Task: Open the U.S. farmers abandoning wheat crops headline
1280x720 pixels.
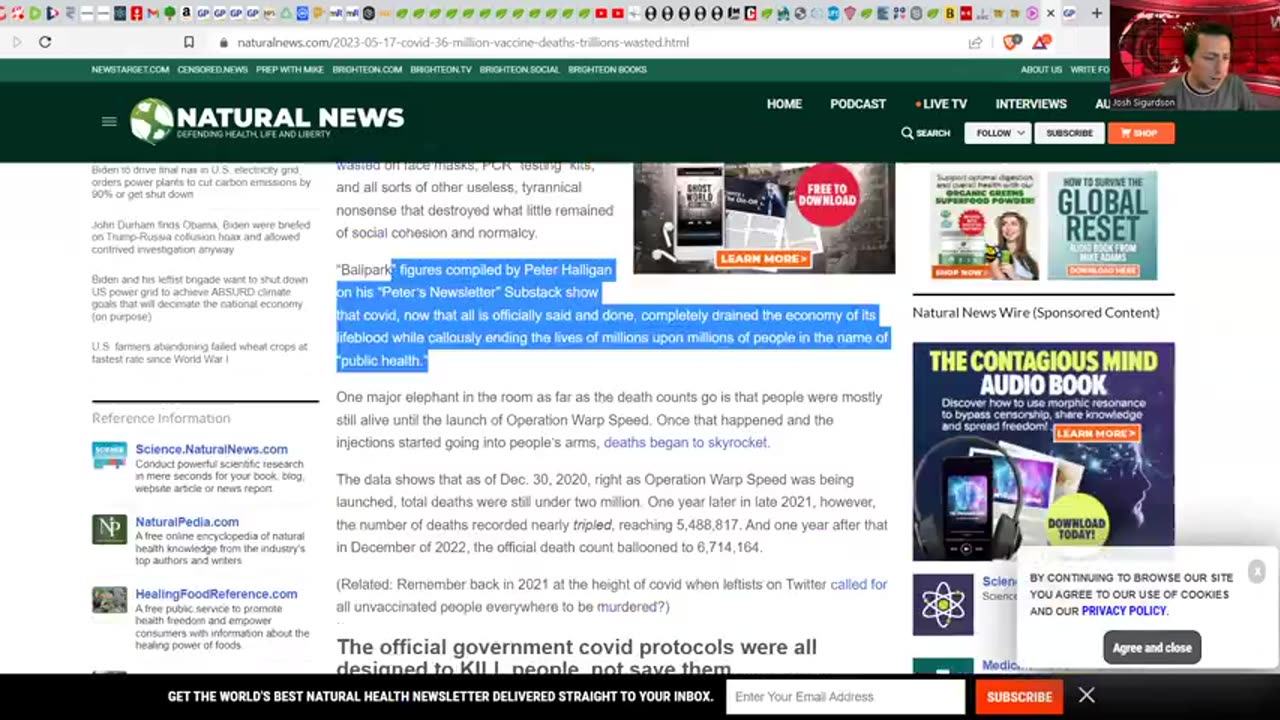Action: pyautogui.click(x=199, y=353)
